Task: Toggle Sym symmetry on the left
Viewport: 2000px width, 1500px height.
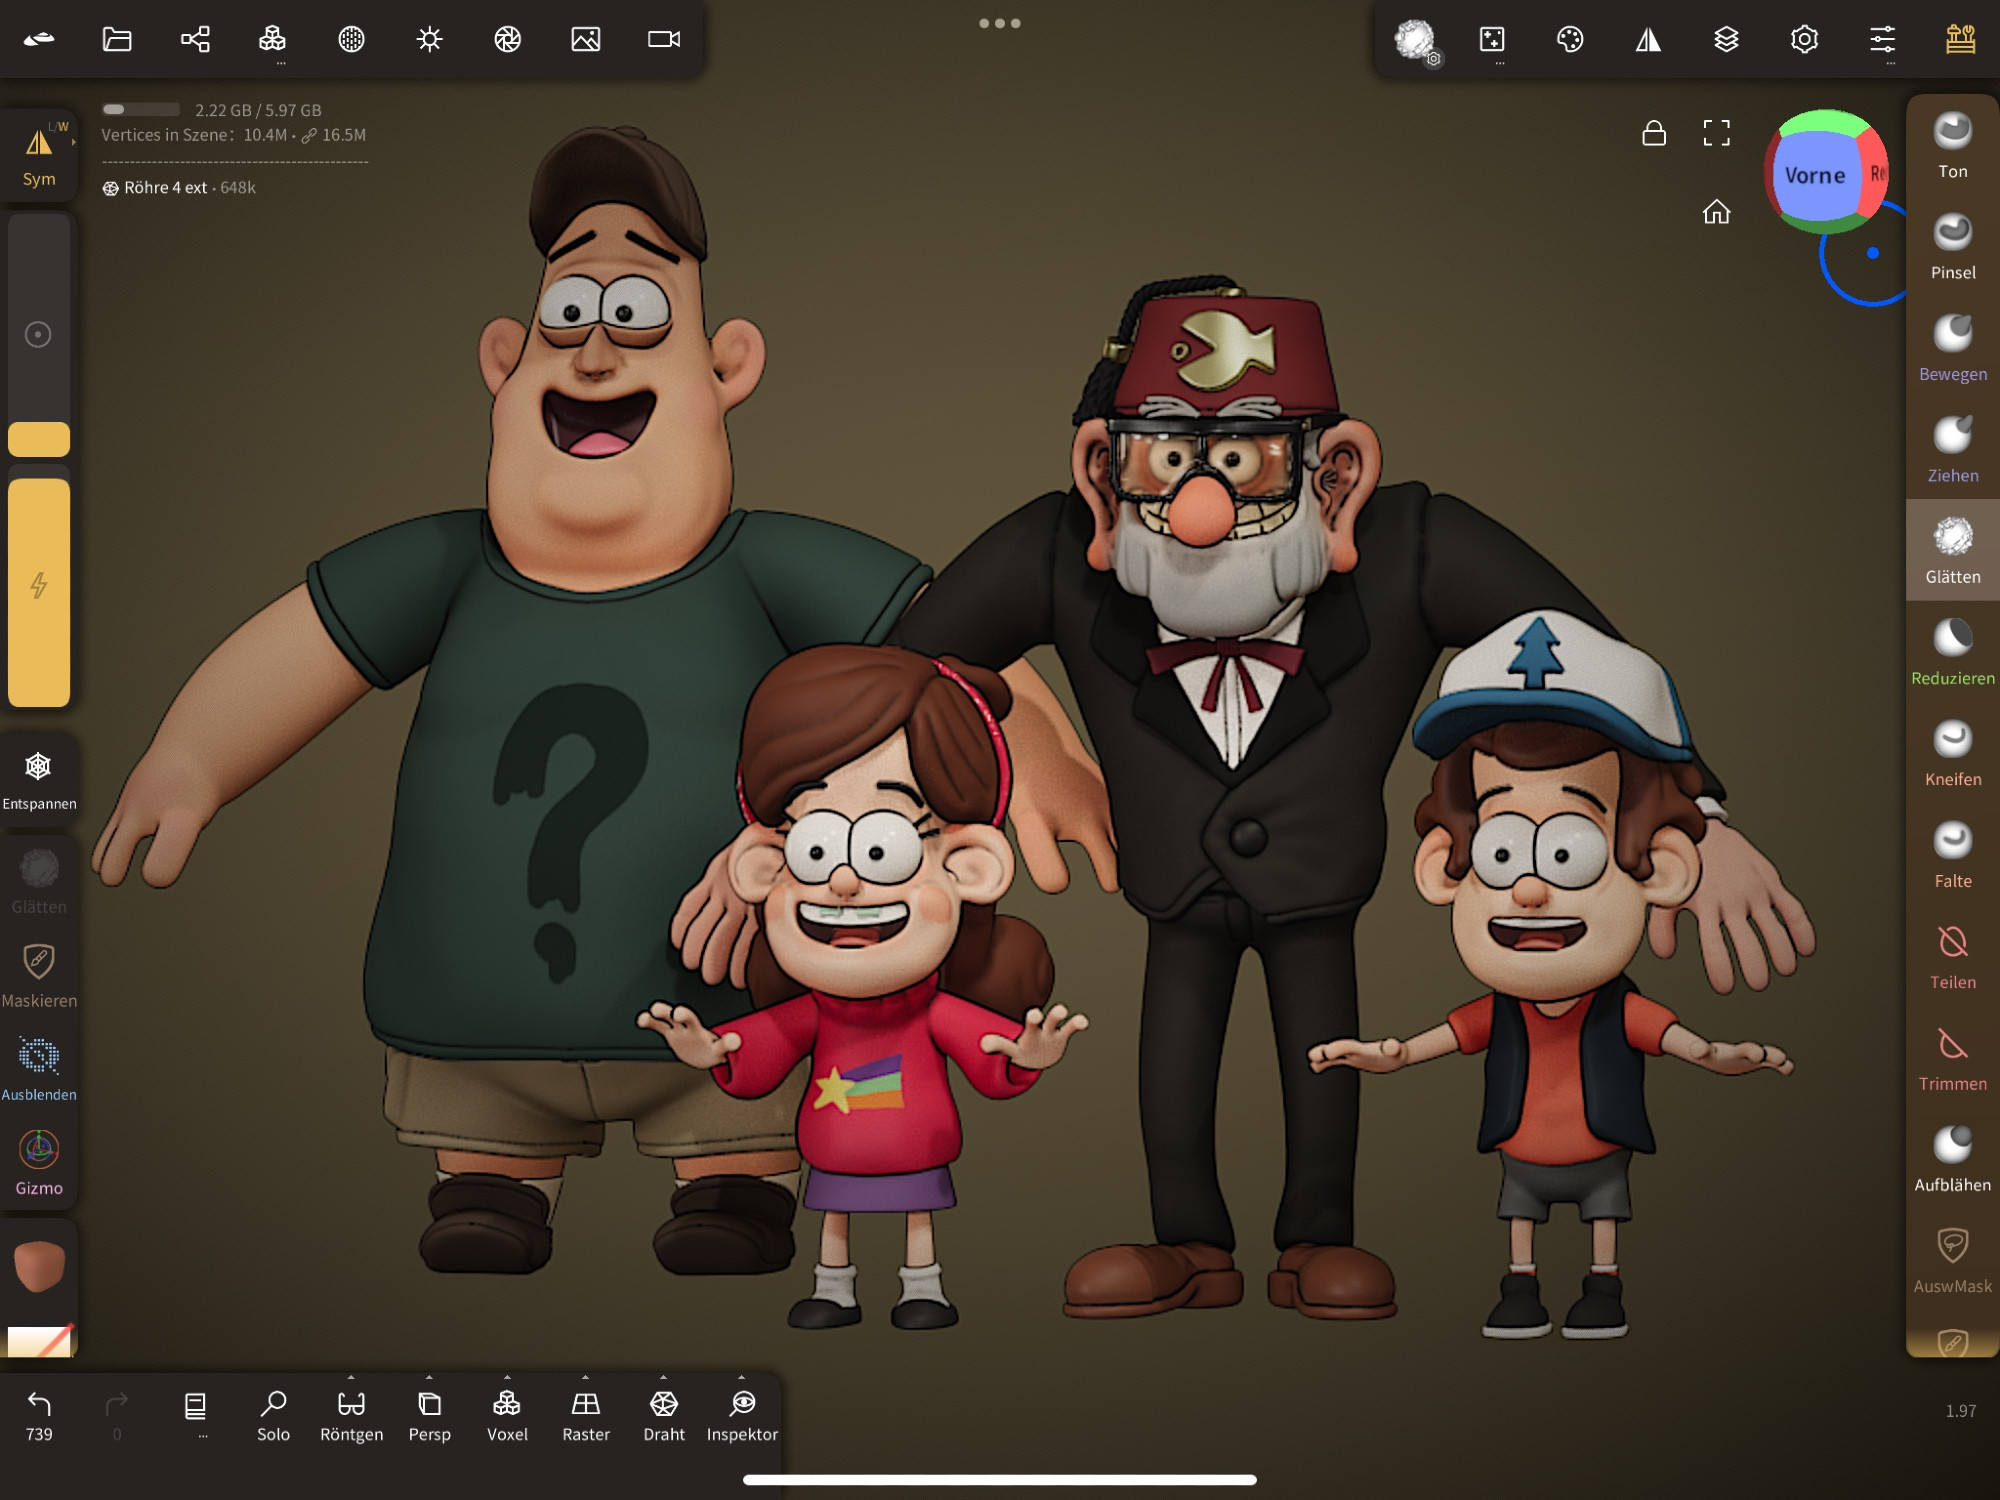Action: pos(39,155)
